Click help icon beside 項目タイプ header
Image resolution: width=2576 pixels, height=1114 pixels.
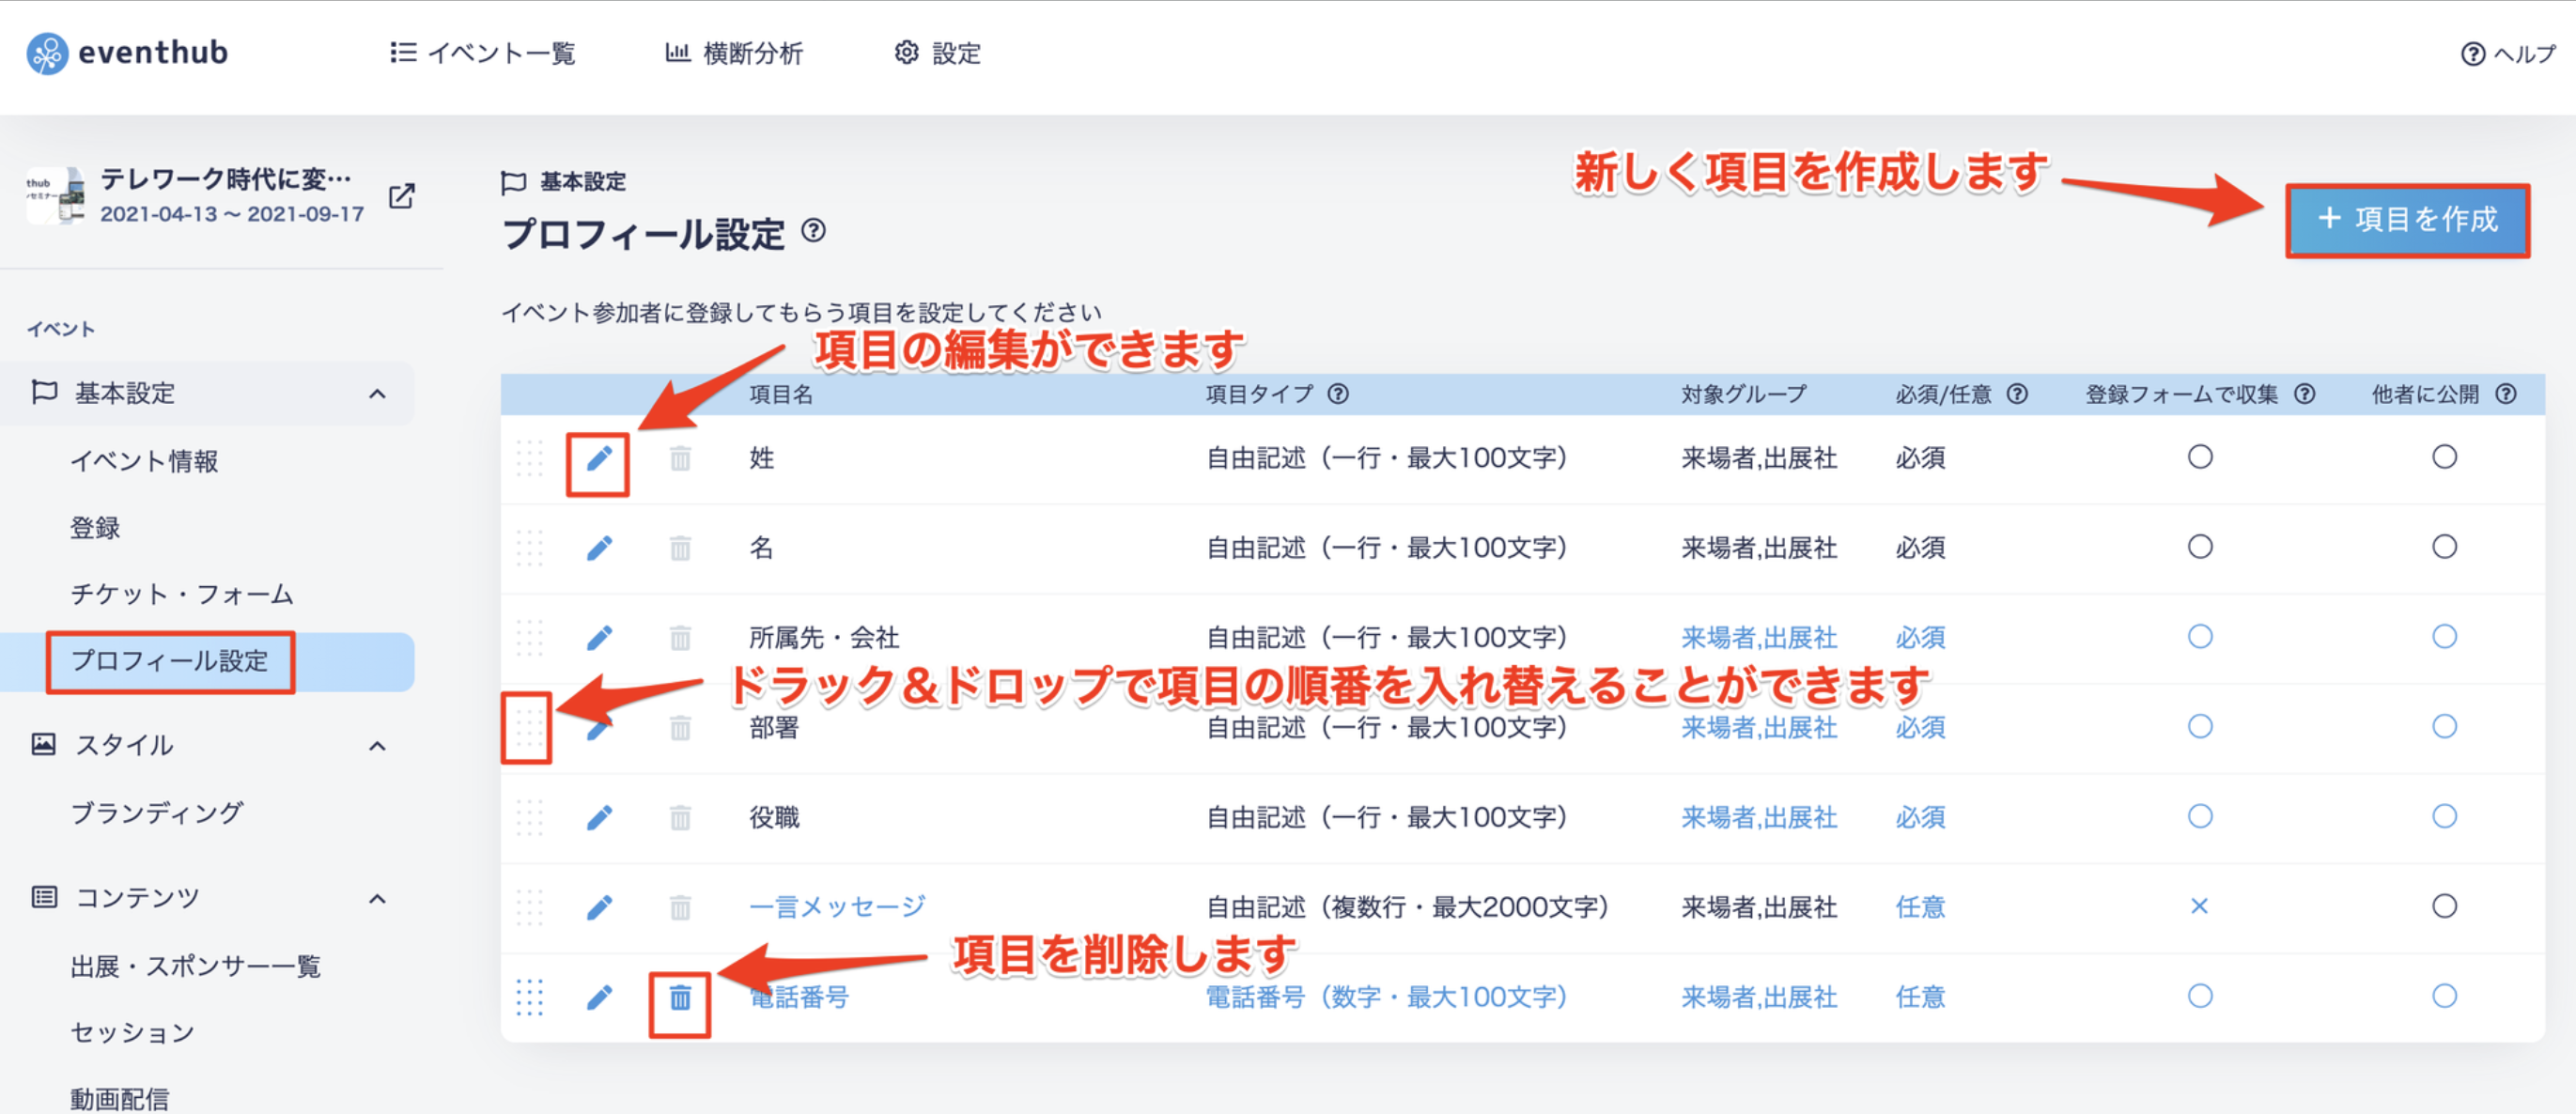1338,394
